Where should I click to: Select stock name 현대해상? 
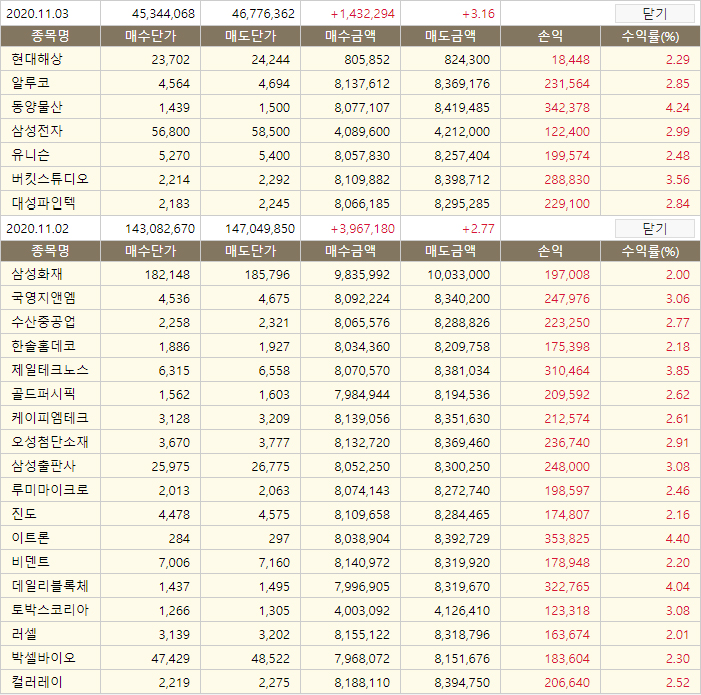pos(37,59)
